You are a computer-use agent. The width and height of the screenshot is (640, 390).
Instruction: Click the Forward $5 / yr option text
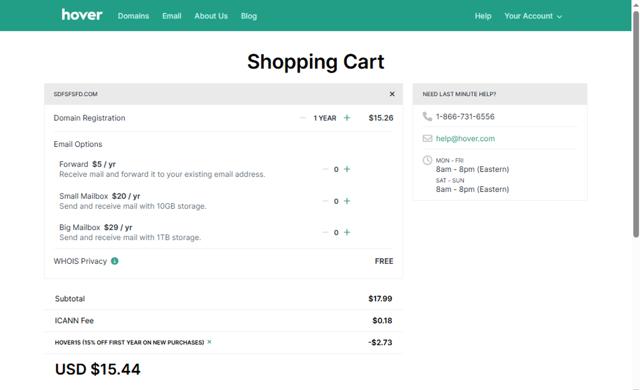[x=87, y=164]
